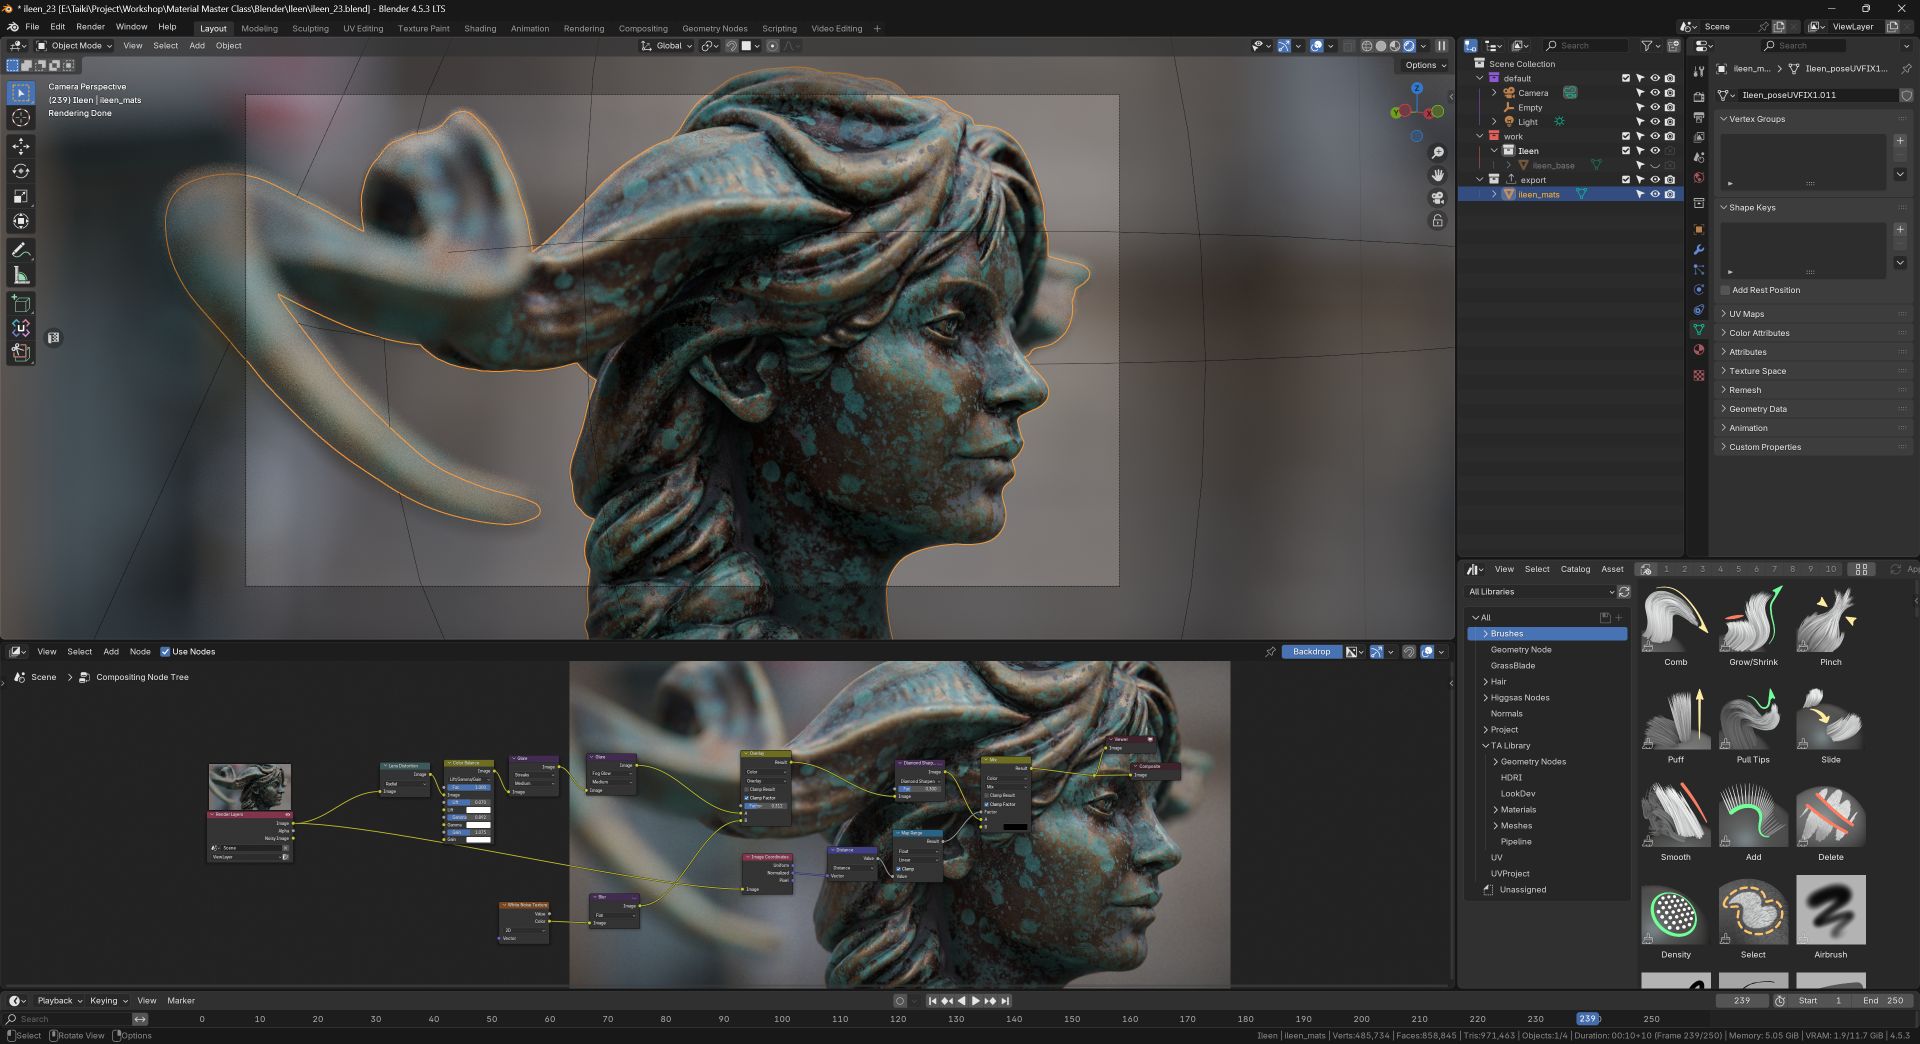Click the frame 239 playhead marker in timeline
The image size is (1920, 1044).
click(1587, 1019)
